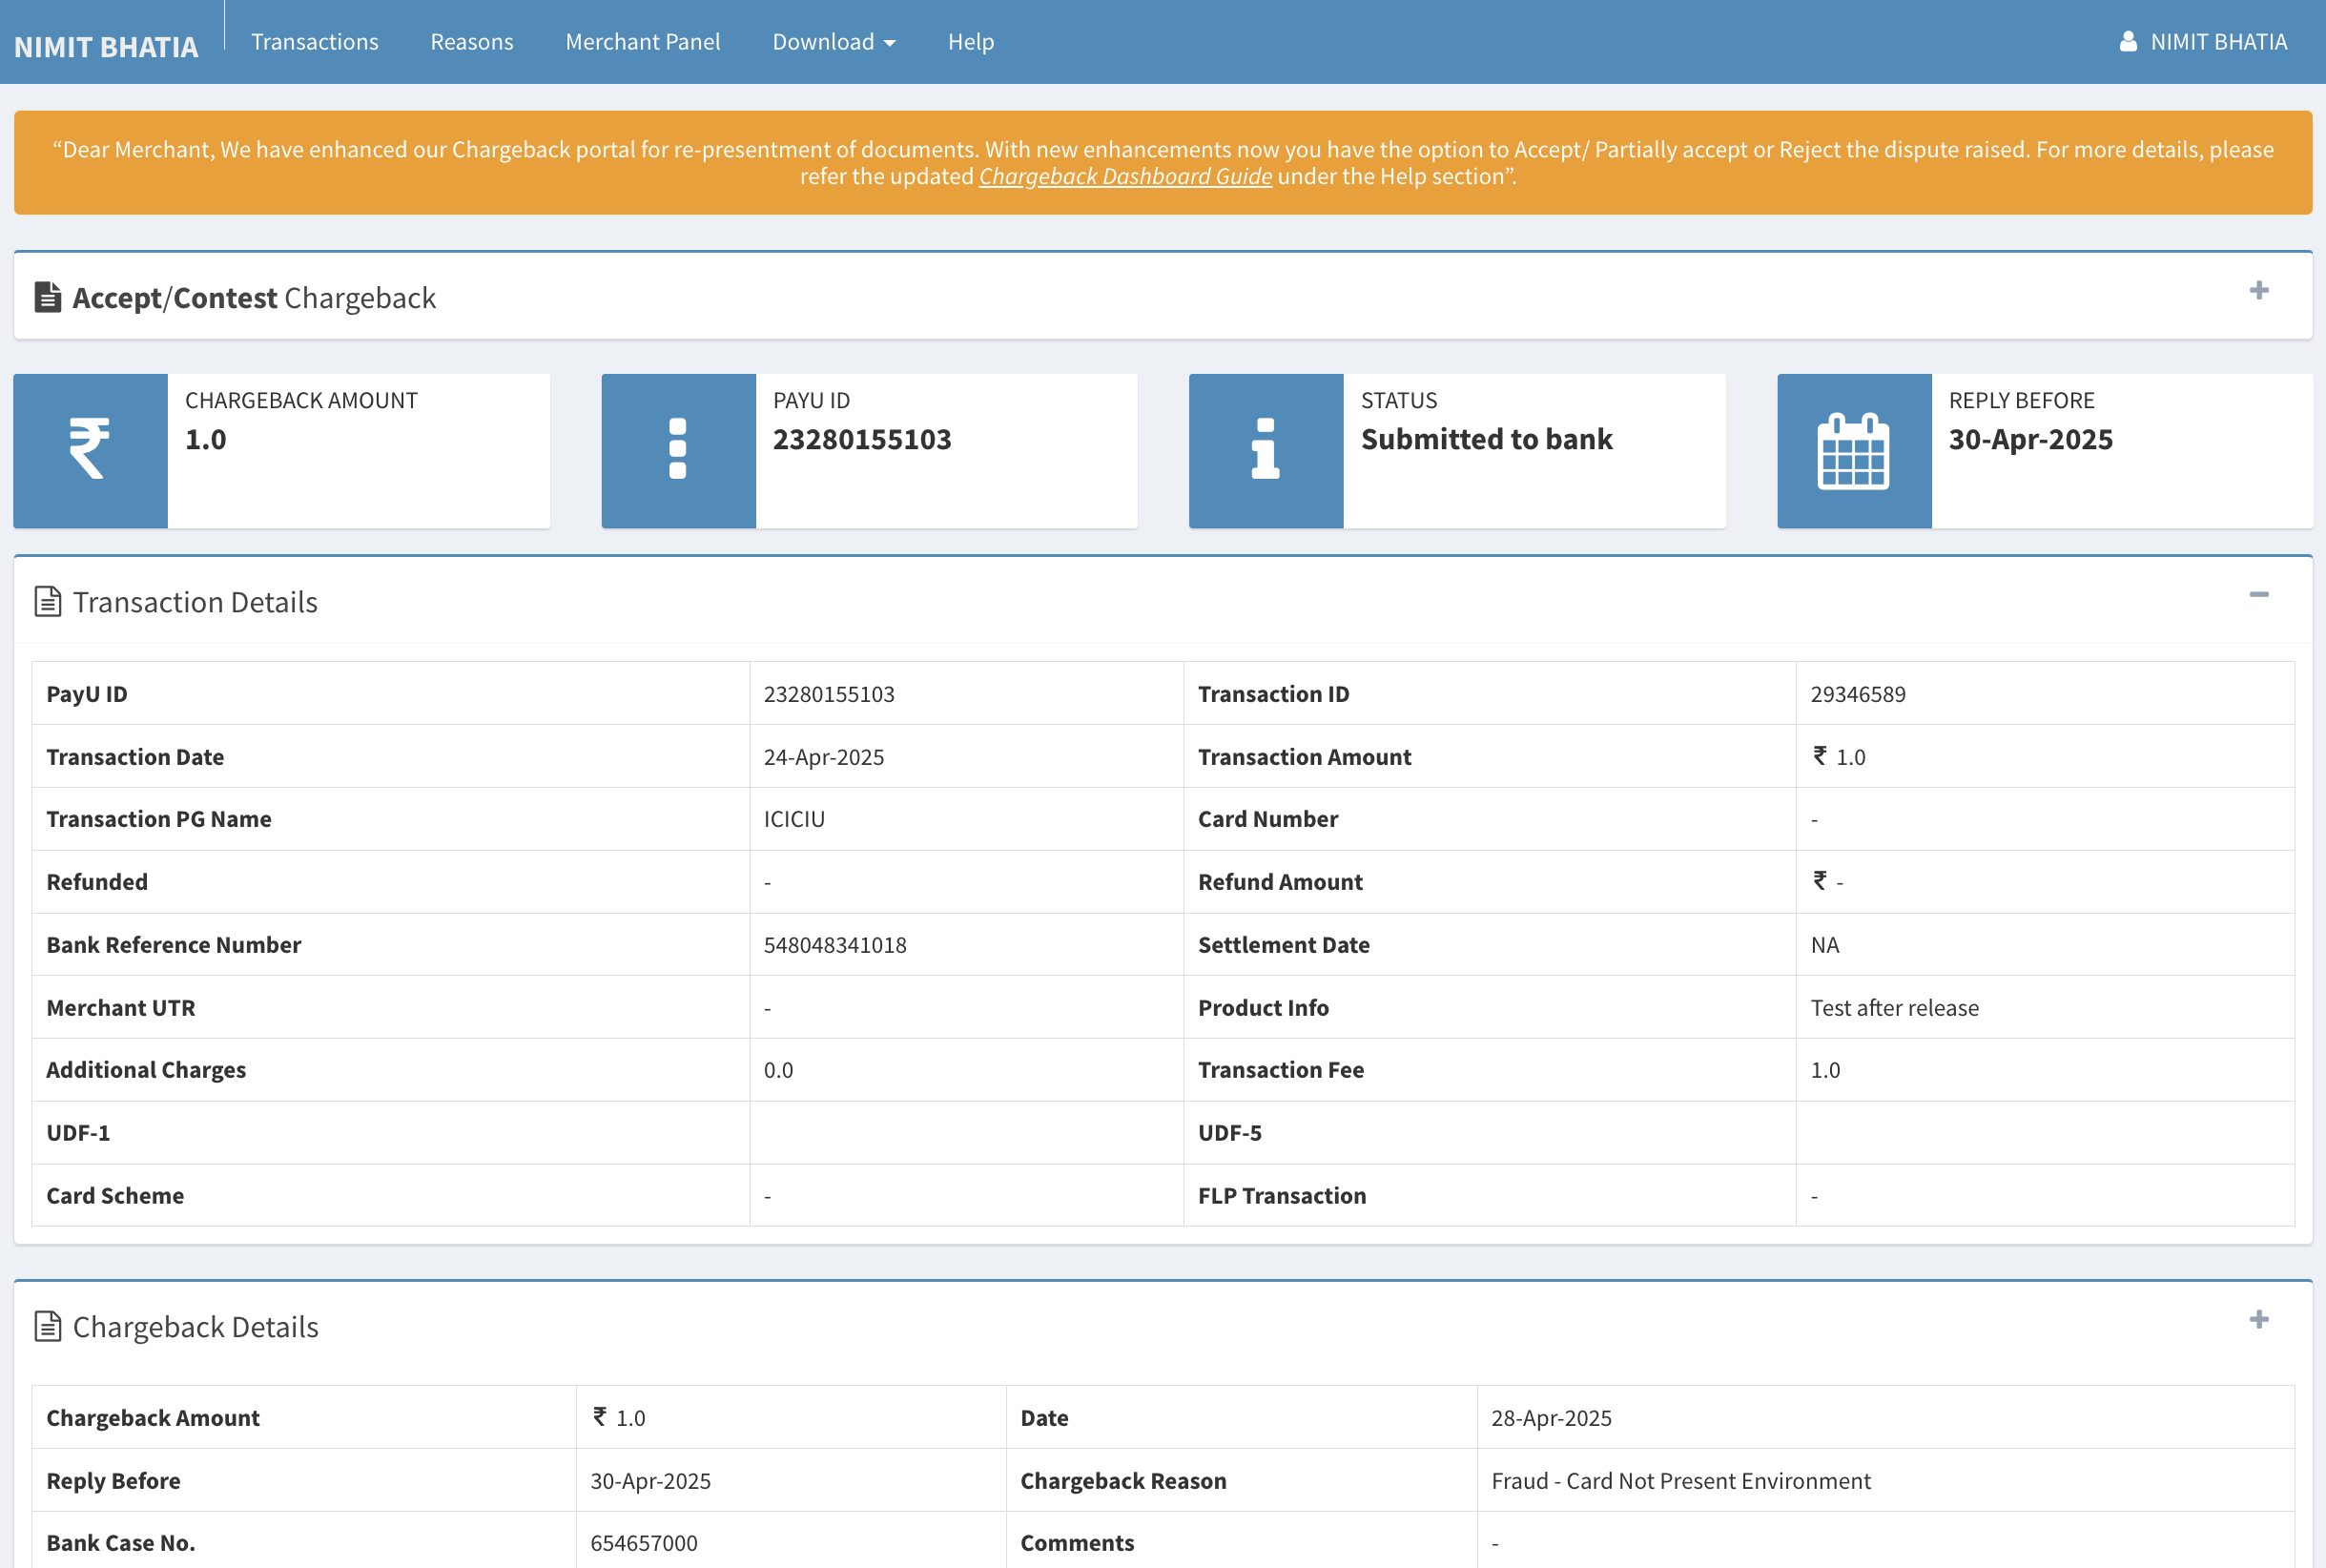This screenshot has width=2326, height=1568.
Task: Click the Chargeback Reason label
Action: [x=1123, y=1481]
